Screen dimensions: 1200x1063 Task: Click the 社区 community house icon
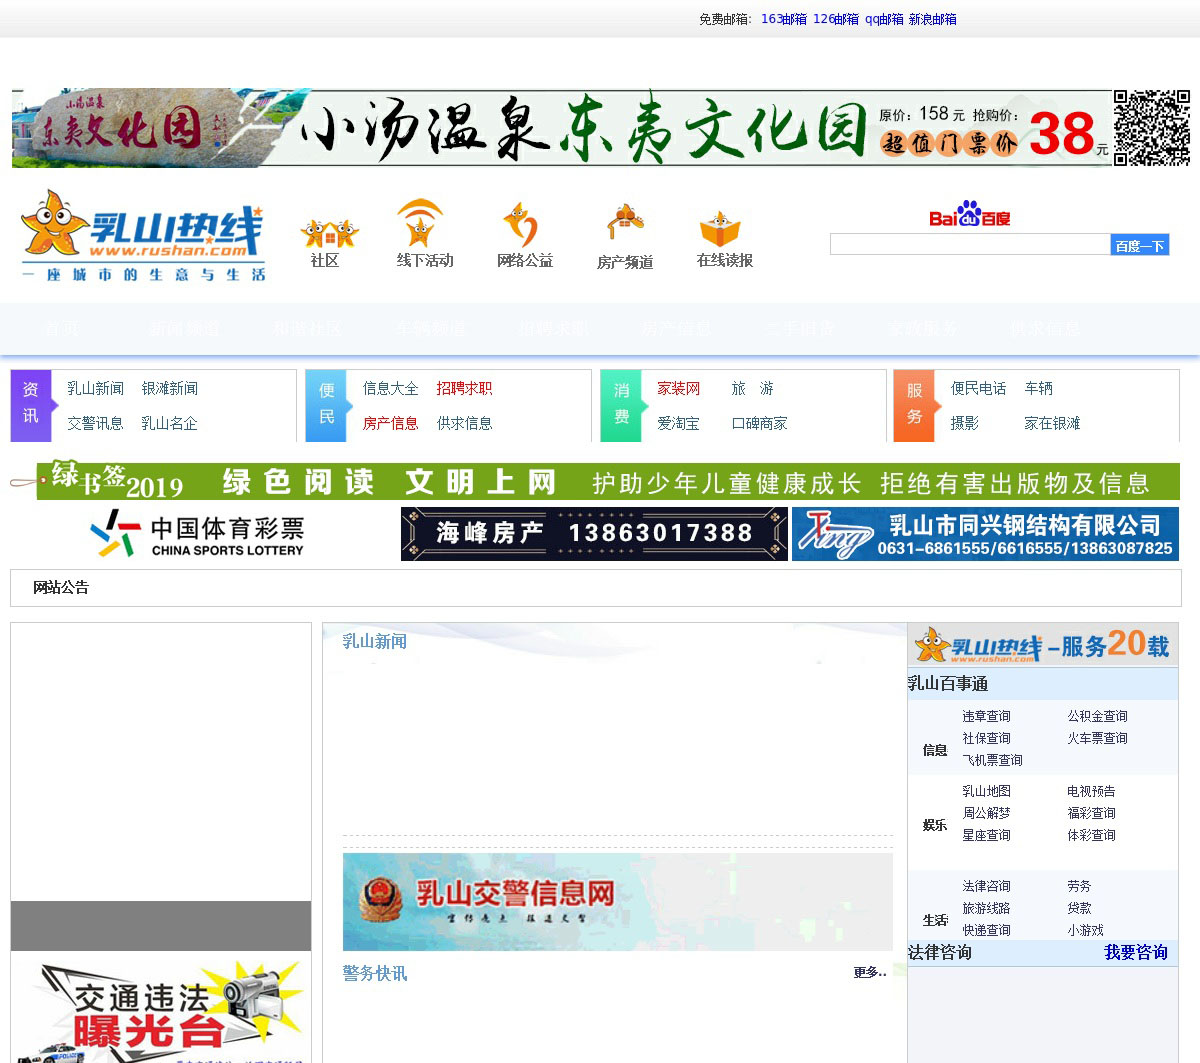pyautogui.click(x=328, y=233)
